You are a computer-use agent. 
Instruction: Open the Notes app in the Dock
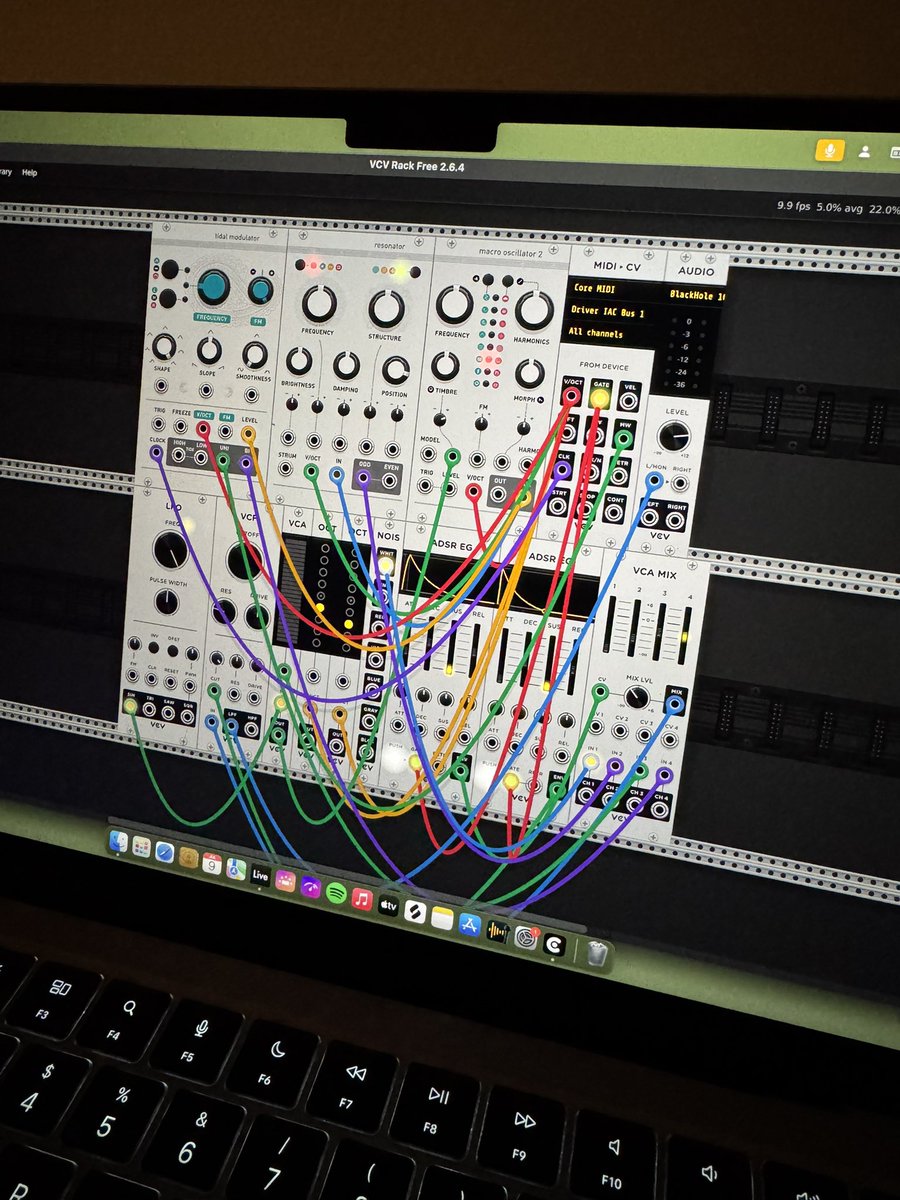tap(443, 920)
